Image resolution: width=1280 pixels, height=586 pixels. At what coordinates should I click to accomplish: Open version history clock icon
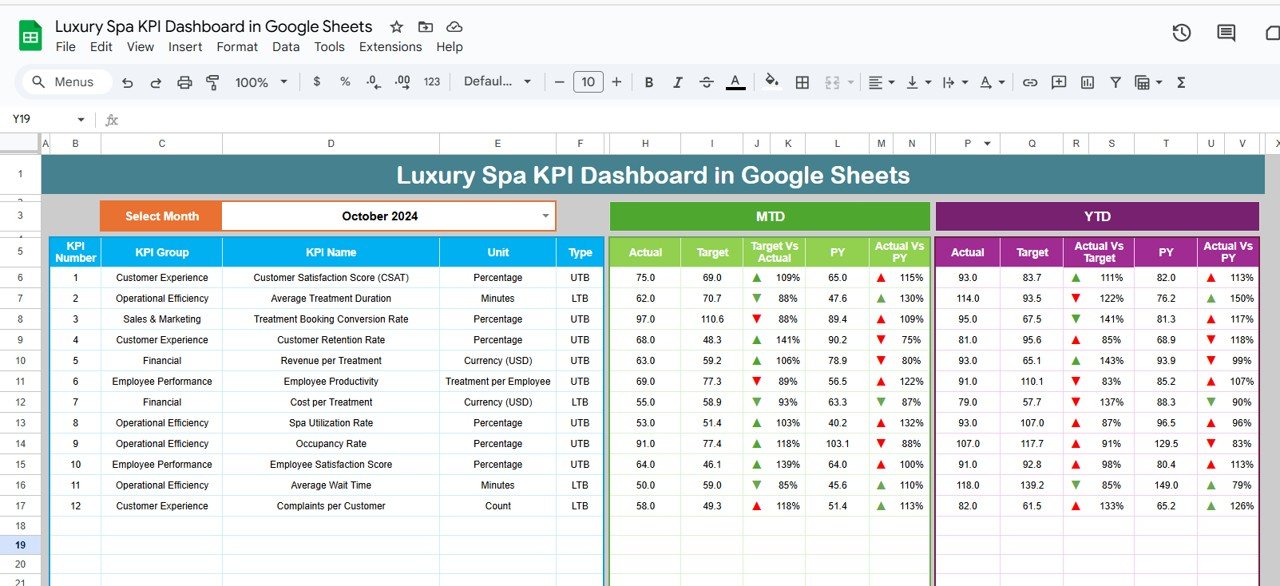tap(1181, 33)
